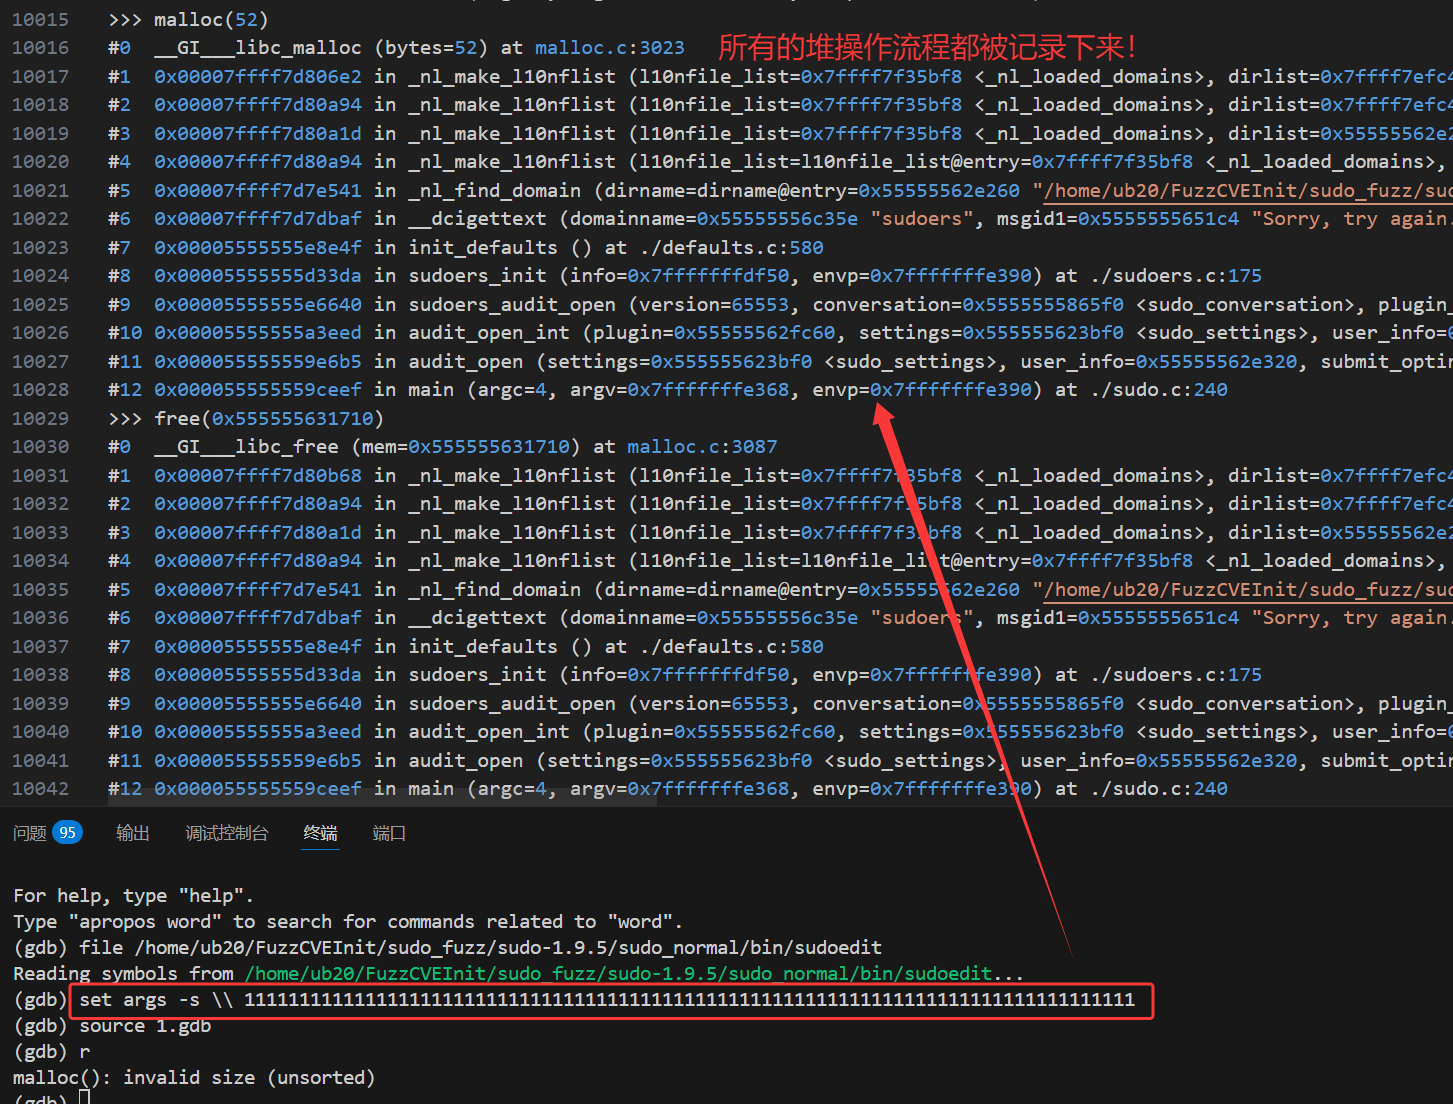
Task: Click './sudo.c:240' on line 10042
Action: [x=1159, y=789]
